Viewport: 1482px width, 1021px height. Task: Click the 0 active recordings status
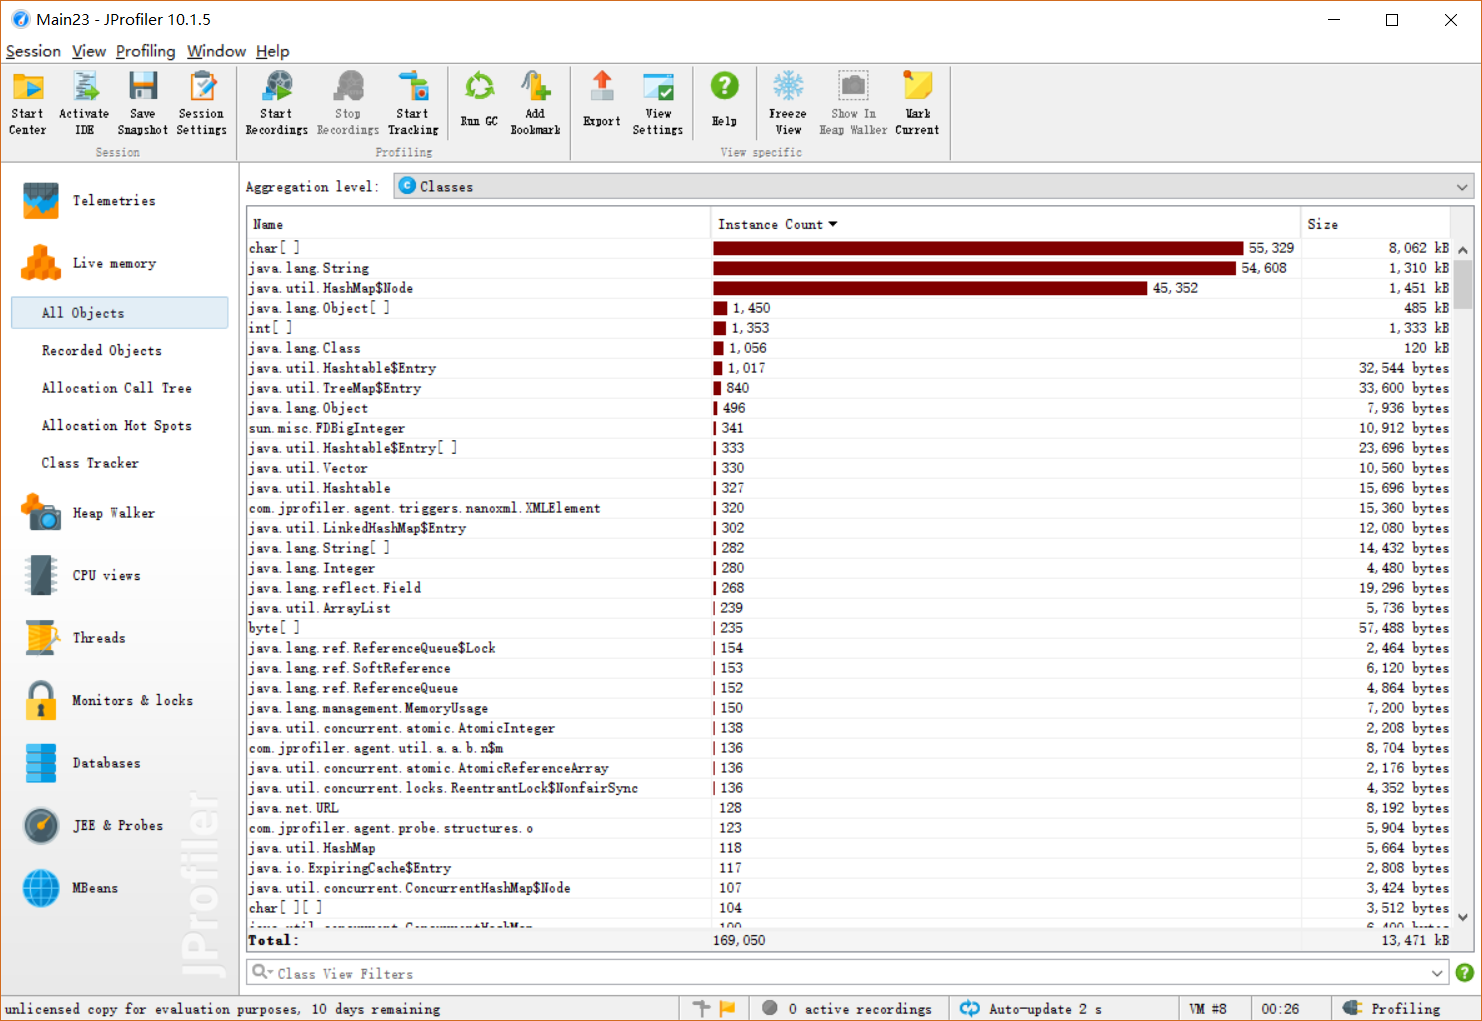(x=848, y=1009)
